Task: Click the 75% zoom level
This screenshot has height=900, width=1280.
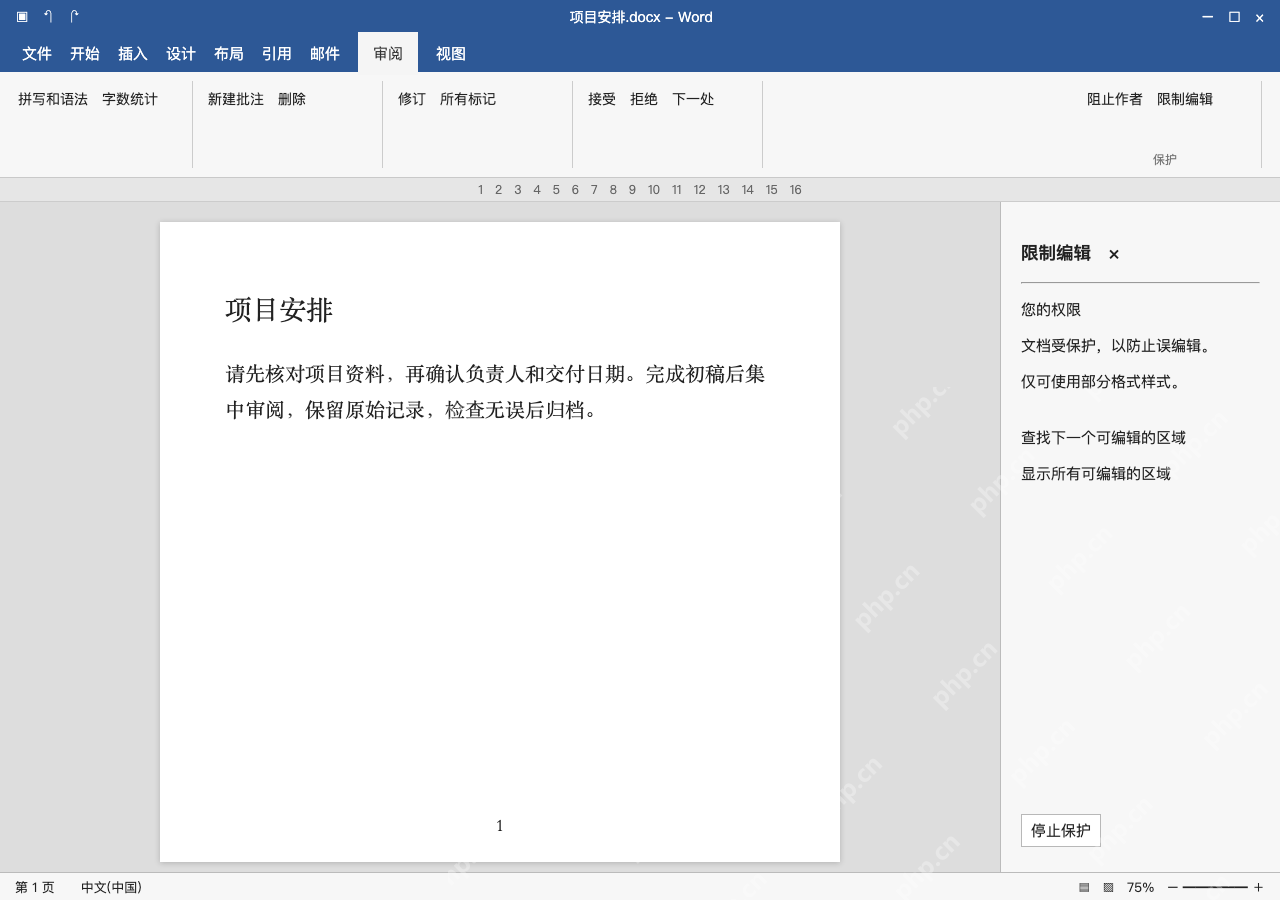Action: (x=1140, y=887)
